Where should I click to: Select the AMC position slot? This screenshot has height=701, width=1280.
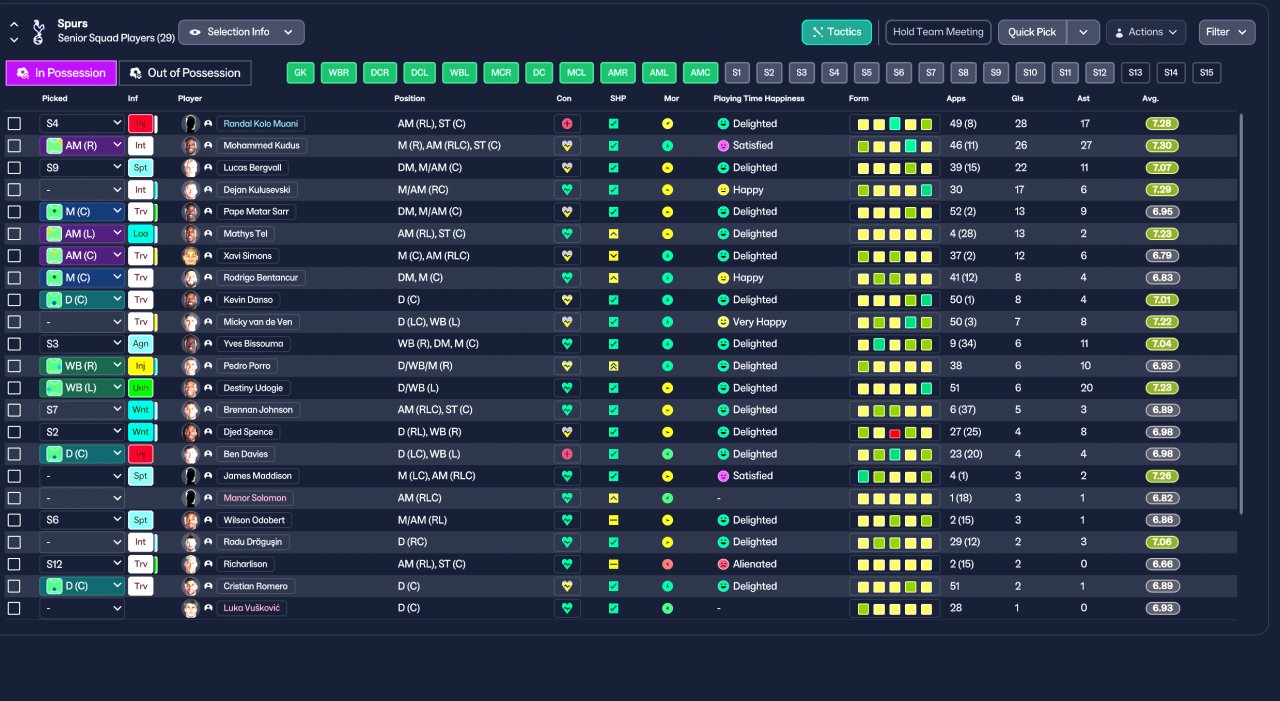pos(701,73)
